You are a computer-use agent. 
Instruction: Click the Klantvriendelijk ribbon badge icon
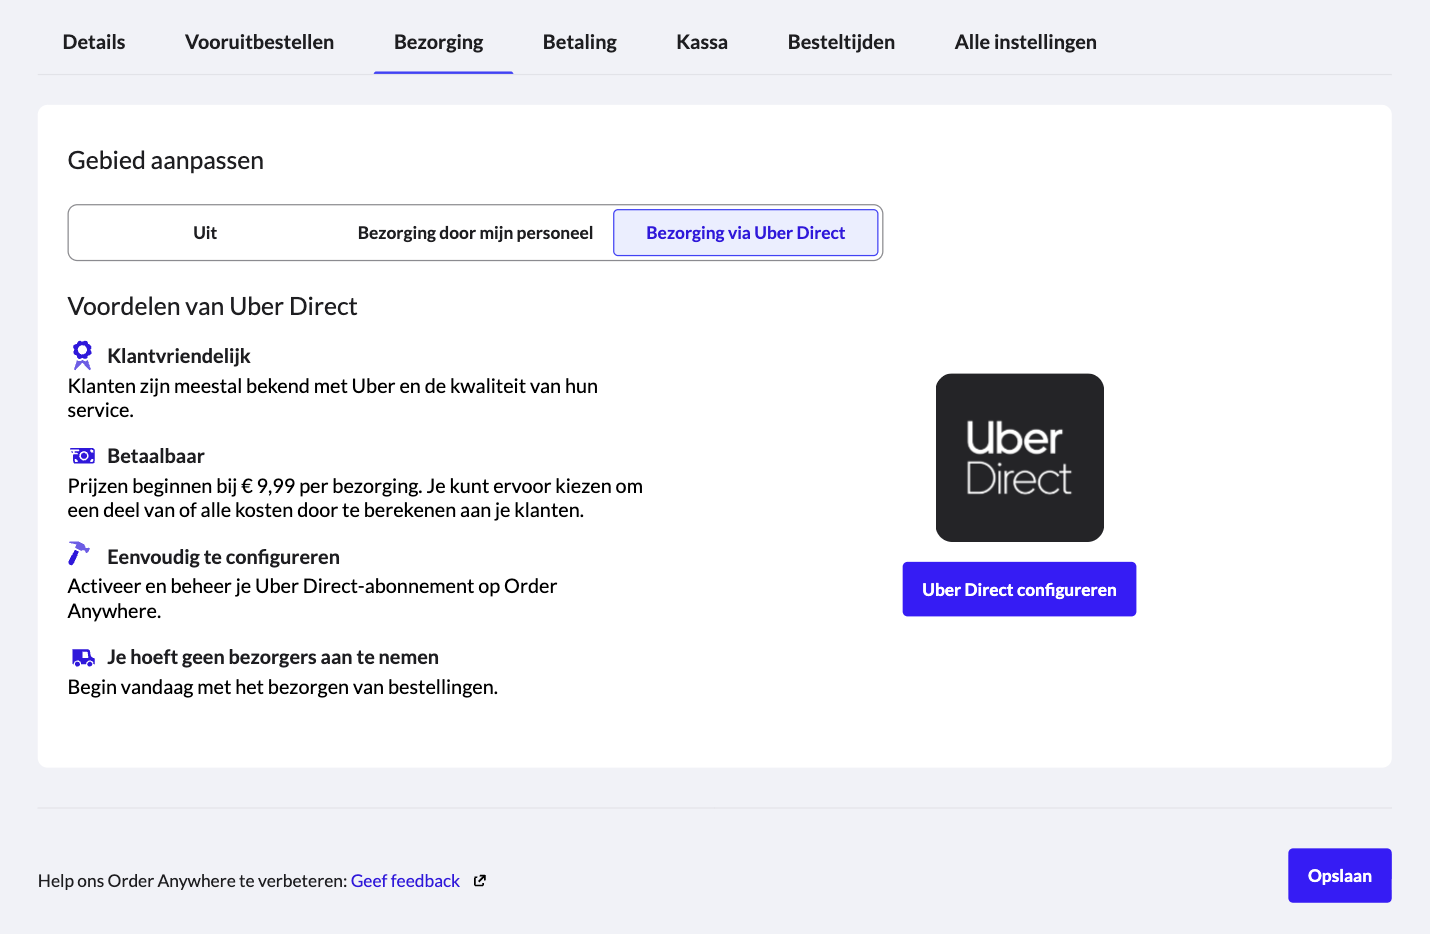click(82, 355)
